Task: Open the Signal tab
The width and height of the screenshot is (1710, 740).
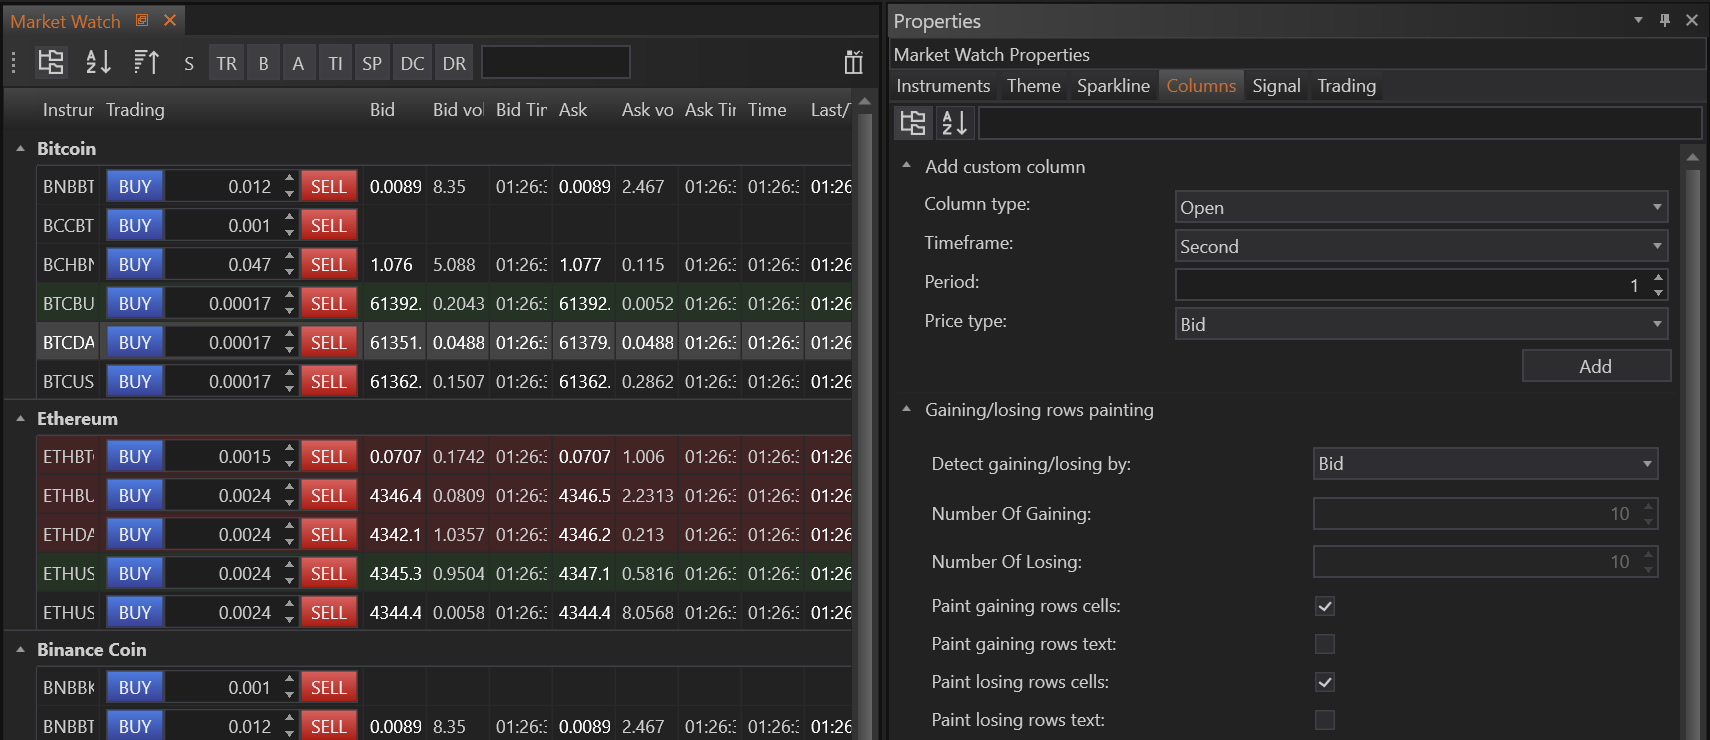Action: 1276,86
